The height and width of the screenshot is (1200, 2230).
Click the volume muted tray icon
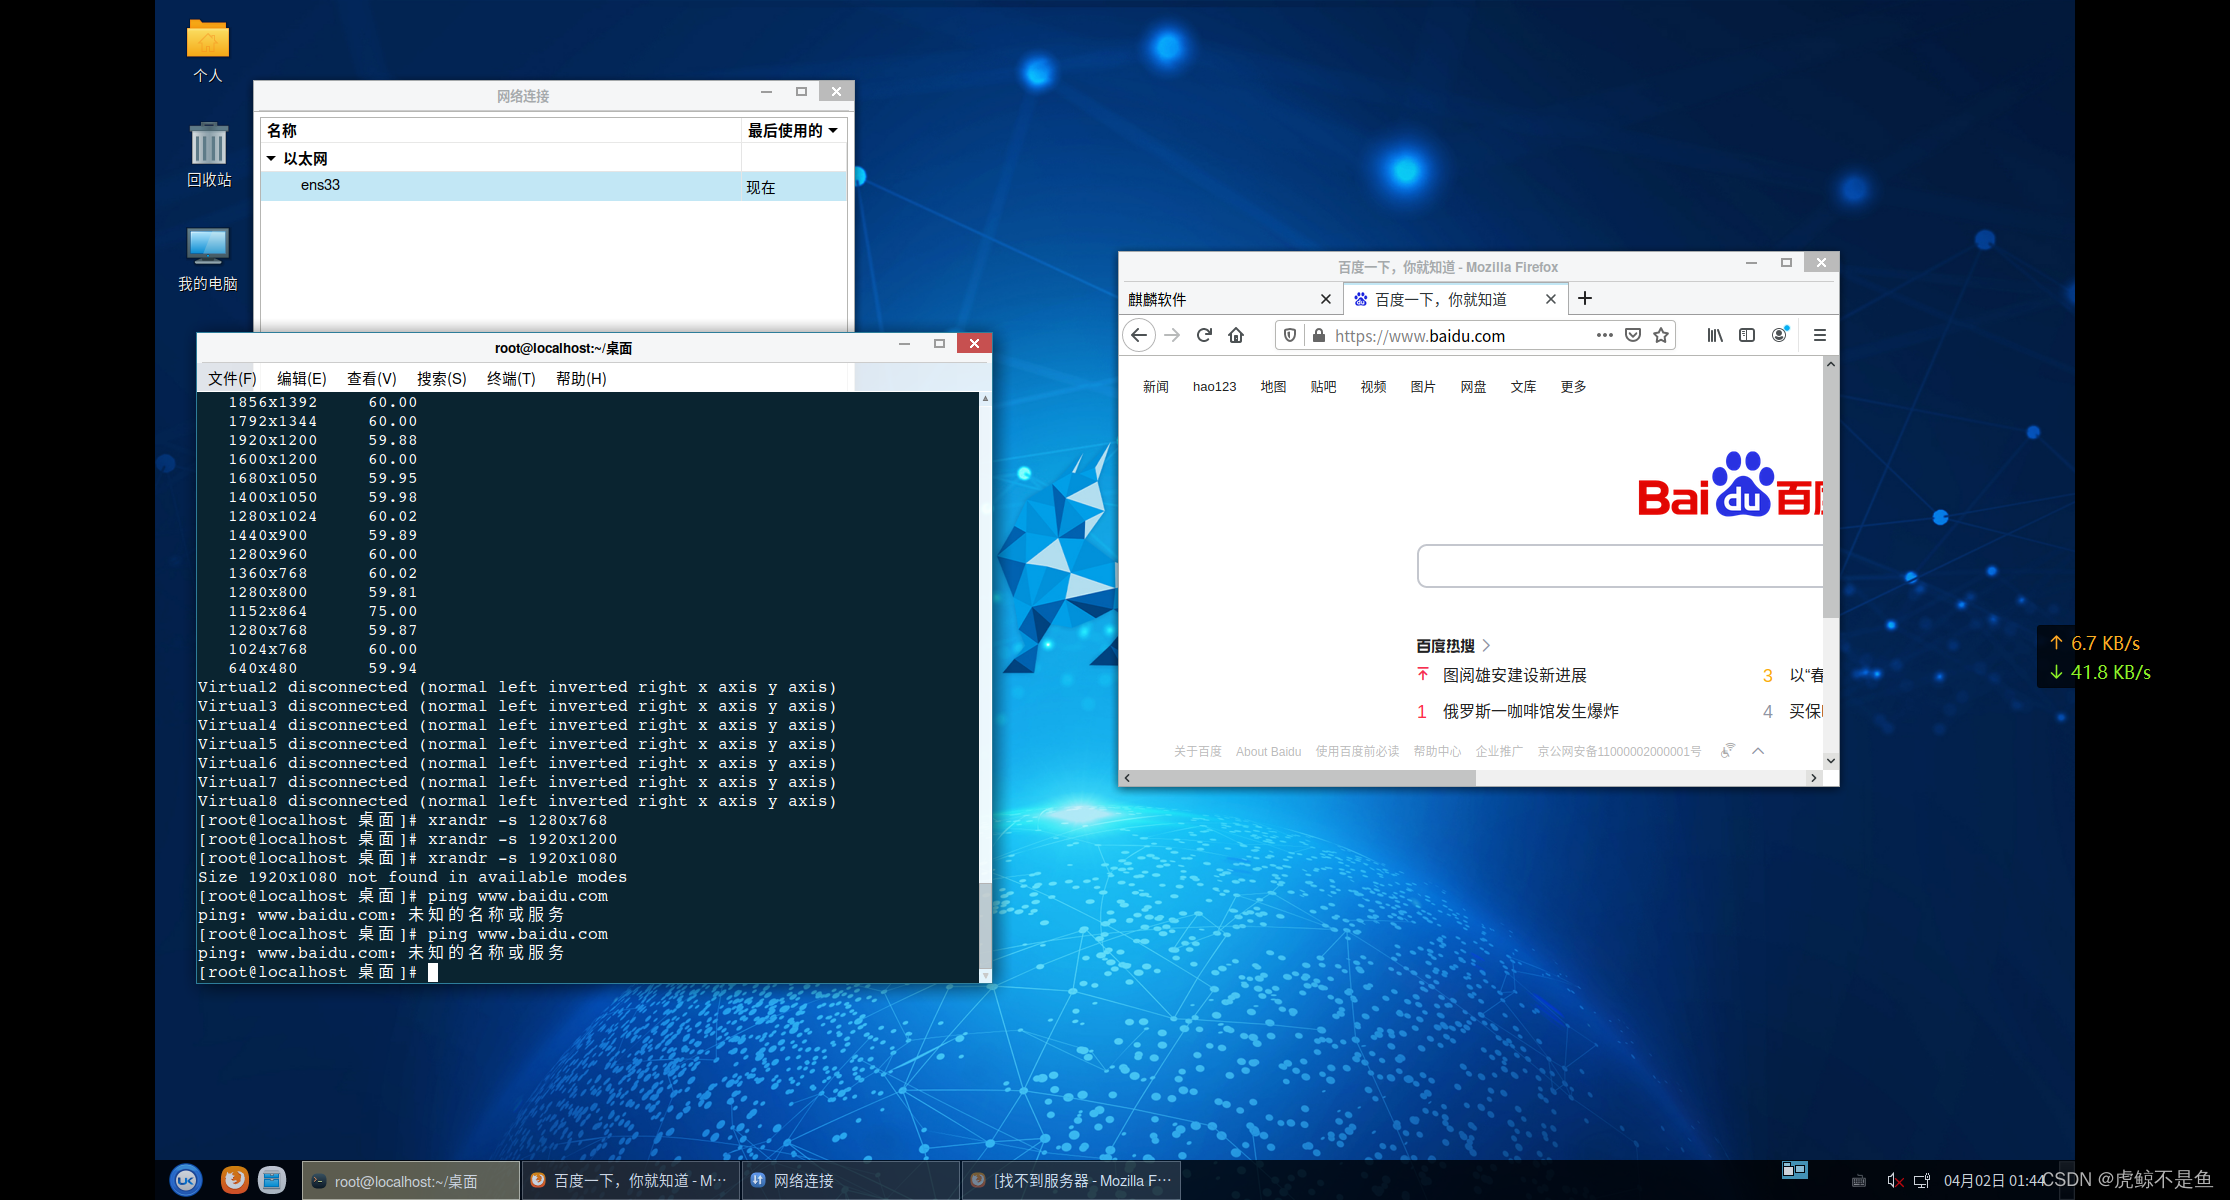tap(1894, 1181)
